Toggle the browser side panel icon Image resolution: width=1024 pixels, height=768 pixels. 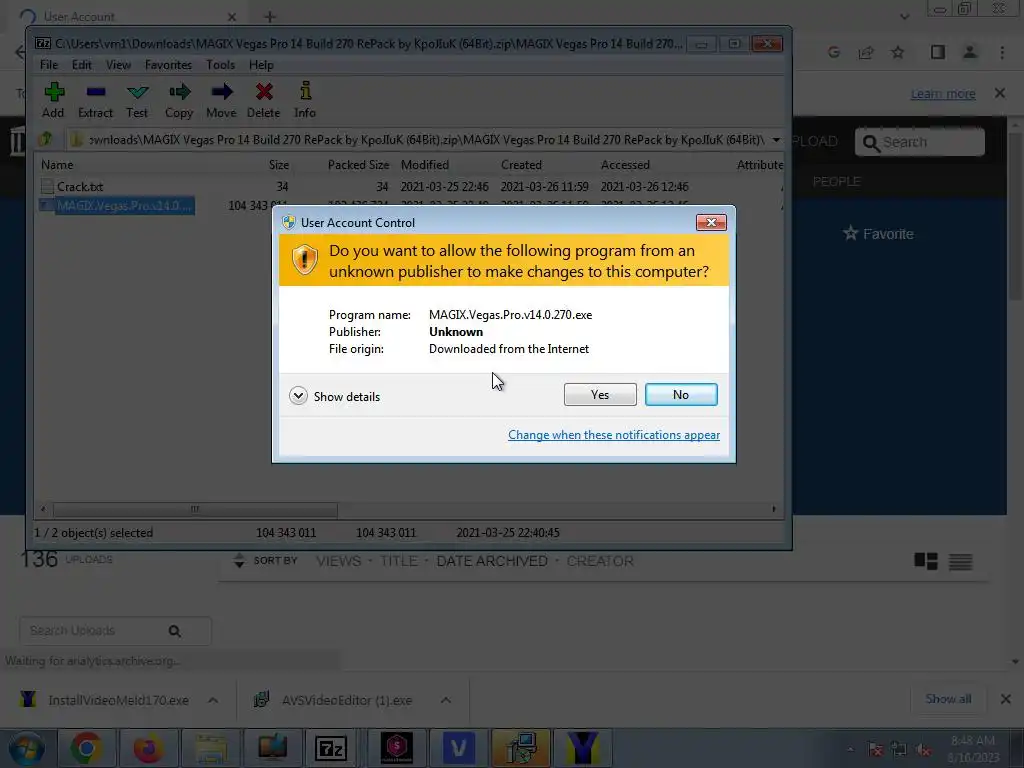click(938, 52)
